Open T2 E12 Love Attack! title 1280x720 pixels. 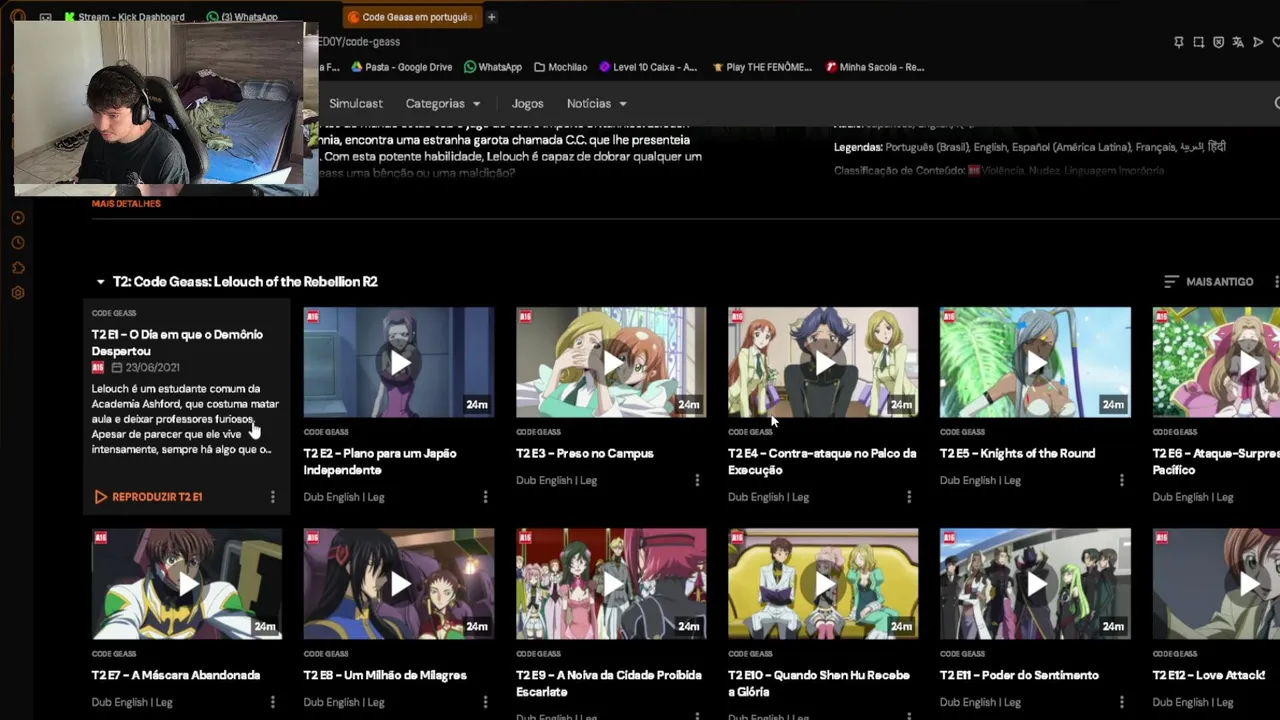coord(1209,676)
